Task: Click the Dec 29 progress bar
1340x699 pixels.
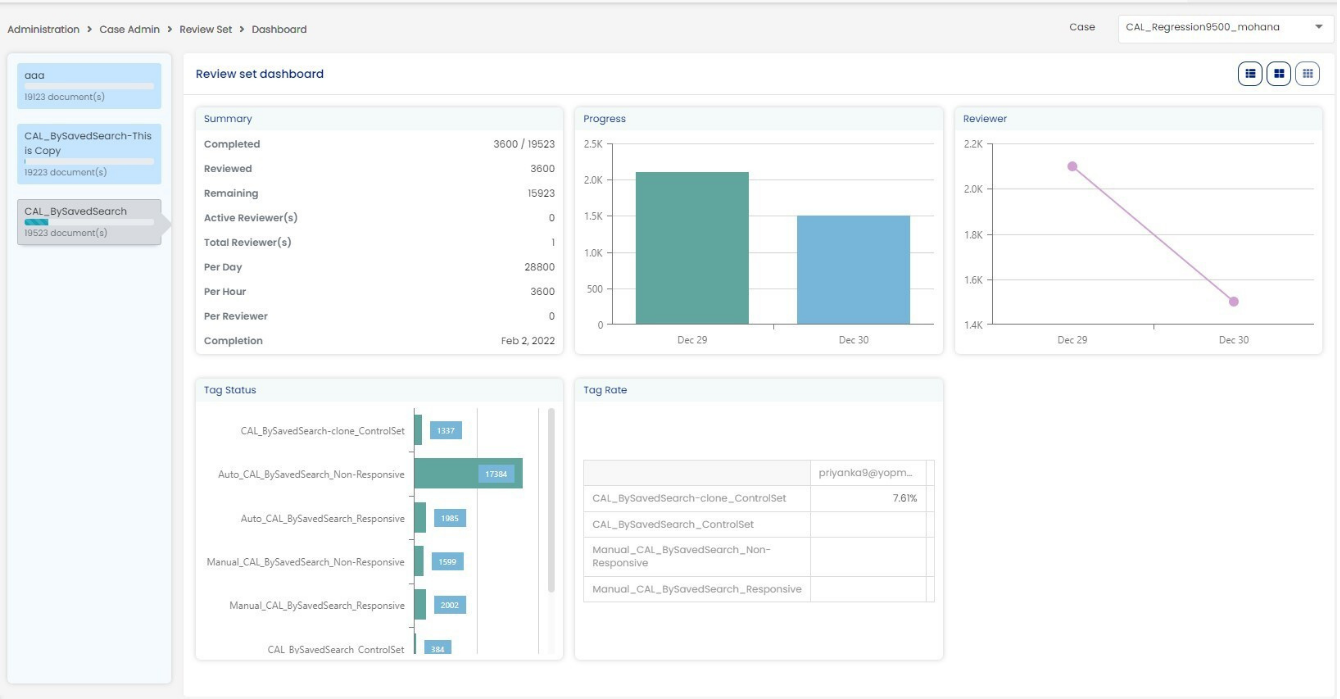Action: click(692, 248)
